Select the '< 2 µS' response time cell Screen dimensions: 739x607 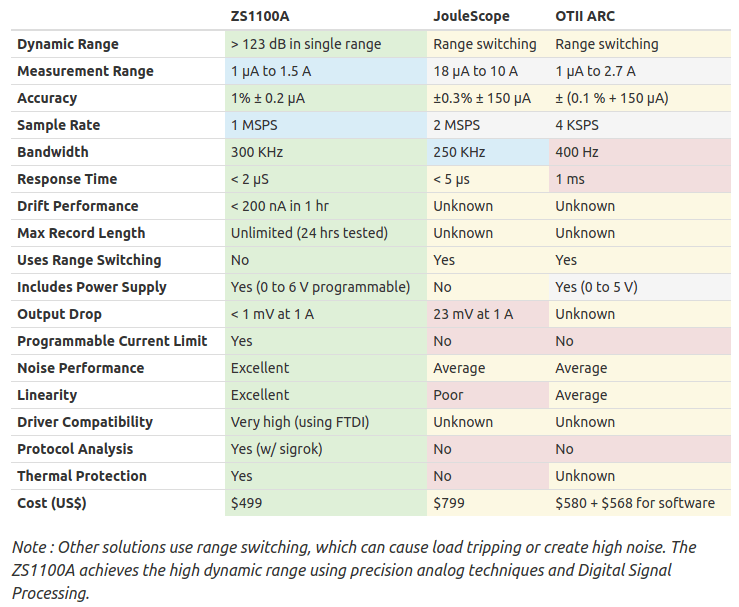coord(326,179)
